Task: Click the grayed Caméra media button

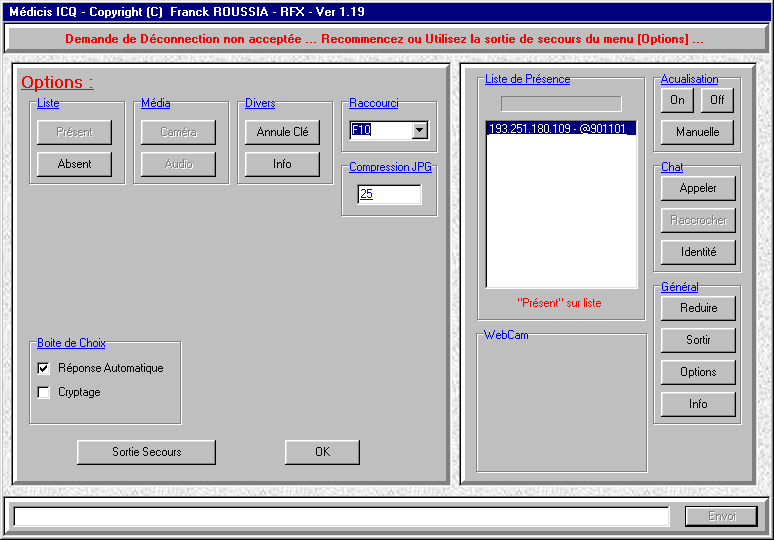Action: pos(178,132)
